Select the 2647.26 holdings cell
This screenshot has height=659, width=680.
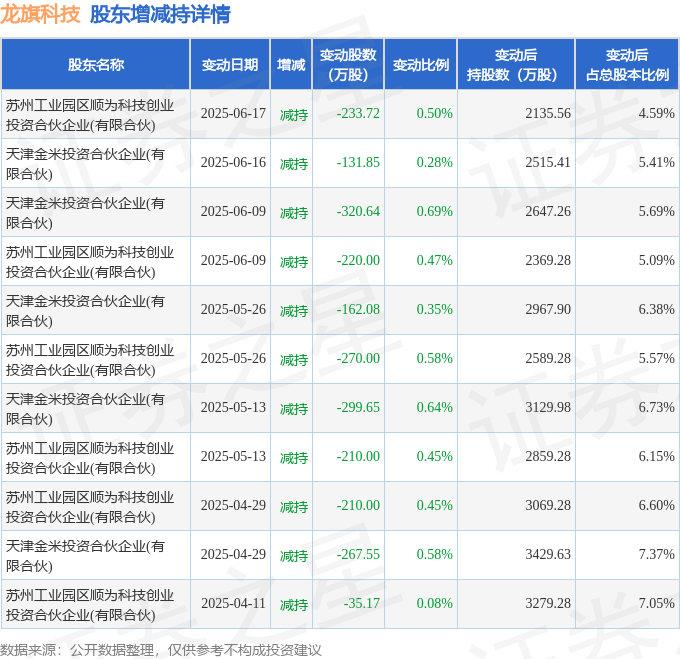(x=548, y=211)
